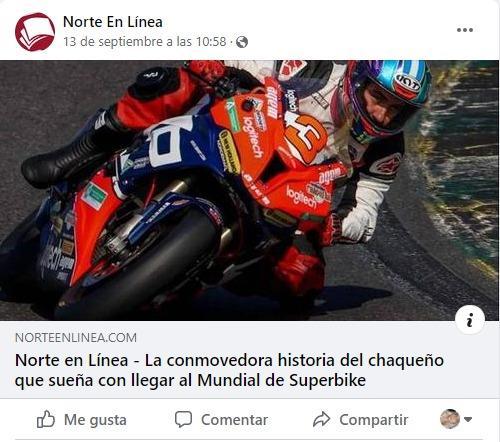The height and width of the screenshot is (442, 500).
Task: Click the Me gusta button label
Action: click(95, 420)
